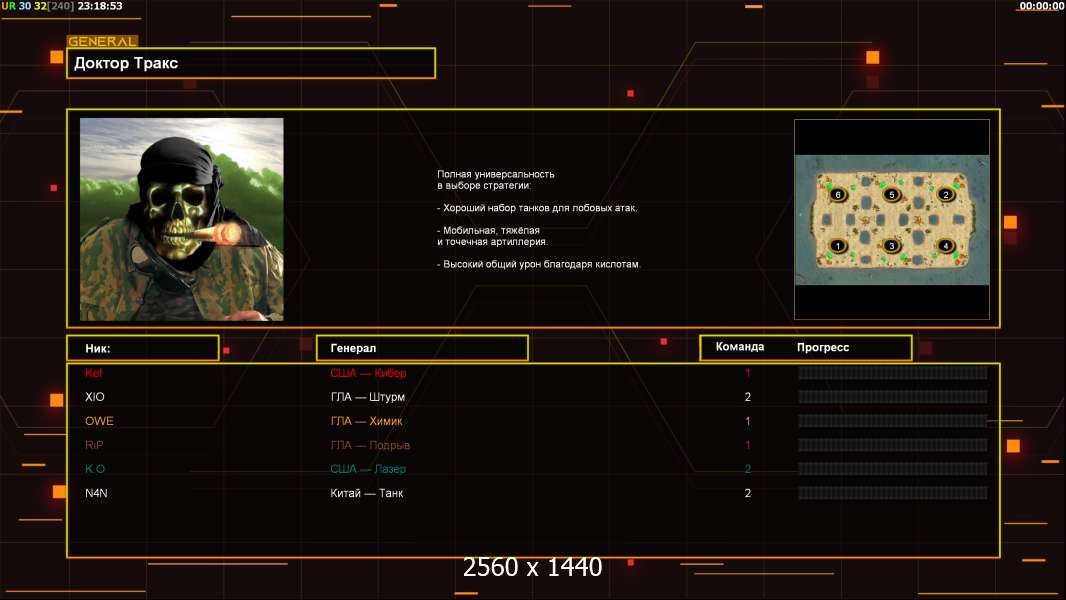Click the Доктор Тракс name field
Image resolution: width=1066 pixels, height=600 pixels.
pos(251,63)
